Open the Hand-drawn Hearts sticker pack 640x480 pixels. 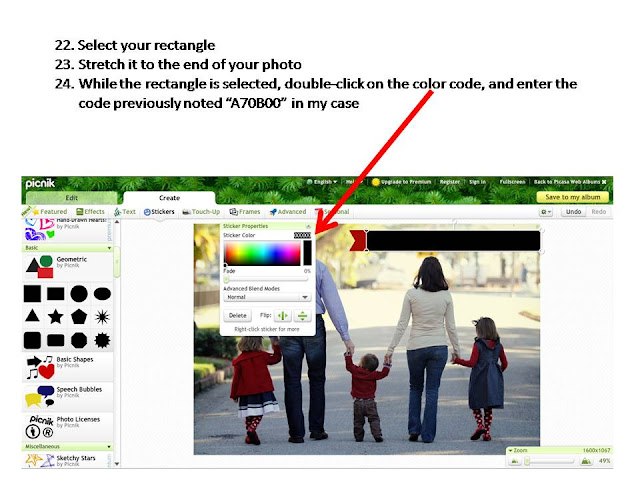[x=65, y=230]
